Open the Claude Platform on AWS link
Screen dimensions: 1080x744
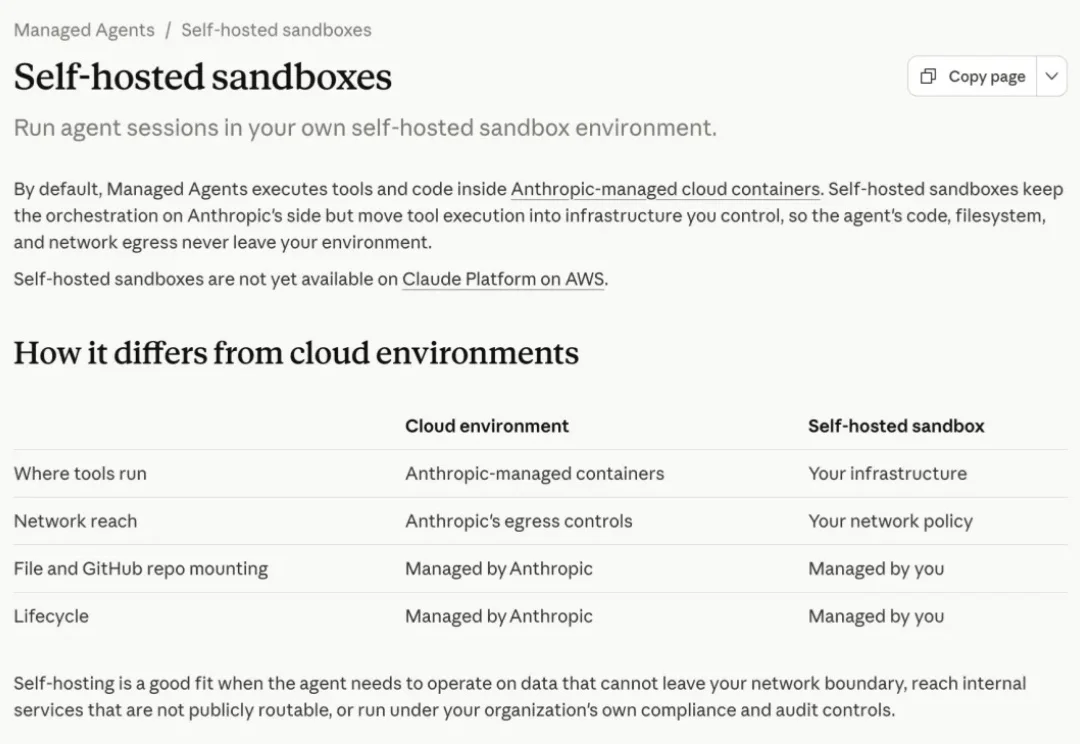tap(503, 279)
